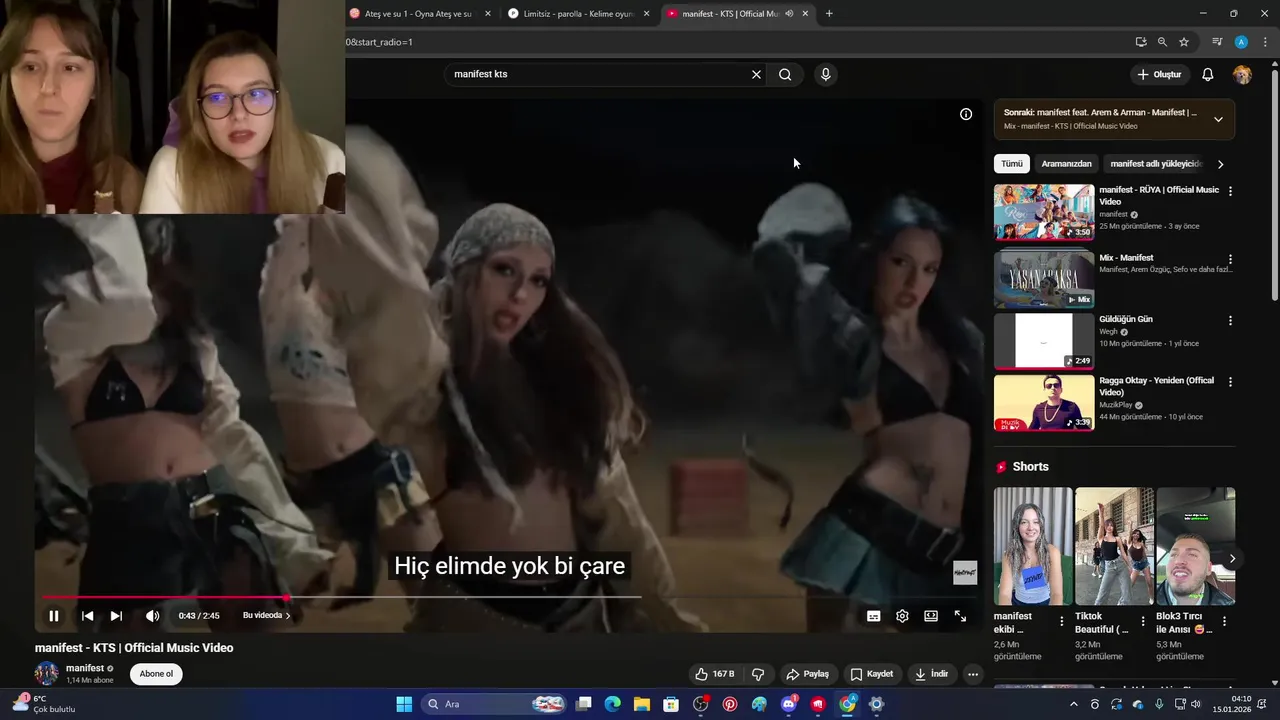
Task: Open the 'Güldüğün Gün' video title
Action: (x=1126, y=319)
